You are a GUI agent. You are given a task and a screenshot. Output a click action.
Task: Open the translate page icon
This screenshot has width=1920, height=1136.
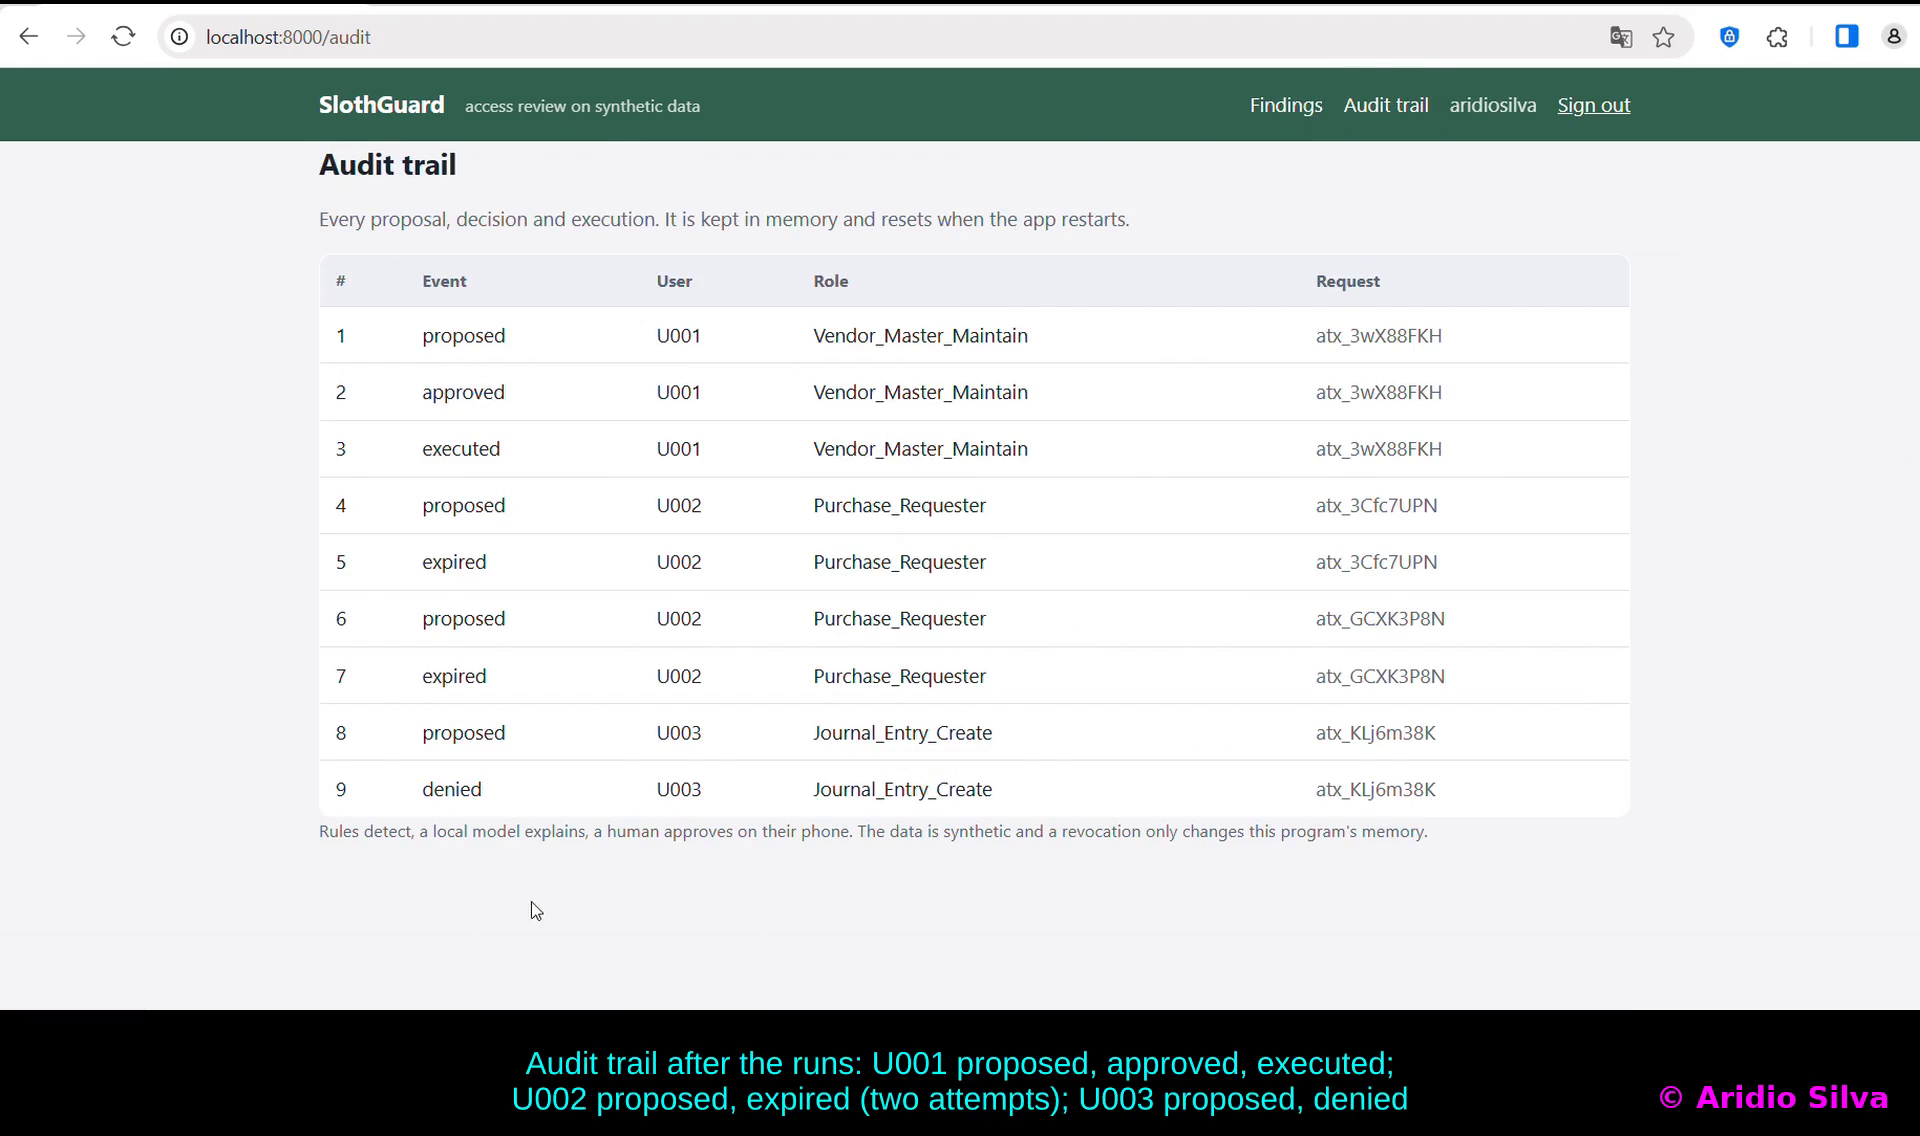tap(1621, 37)
